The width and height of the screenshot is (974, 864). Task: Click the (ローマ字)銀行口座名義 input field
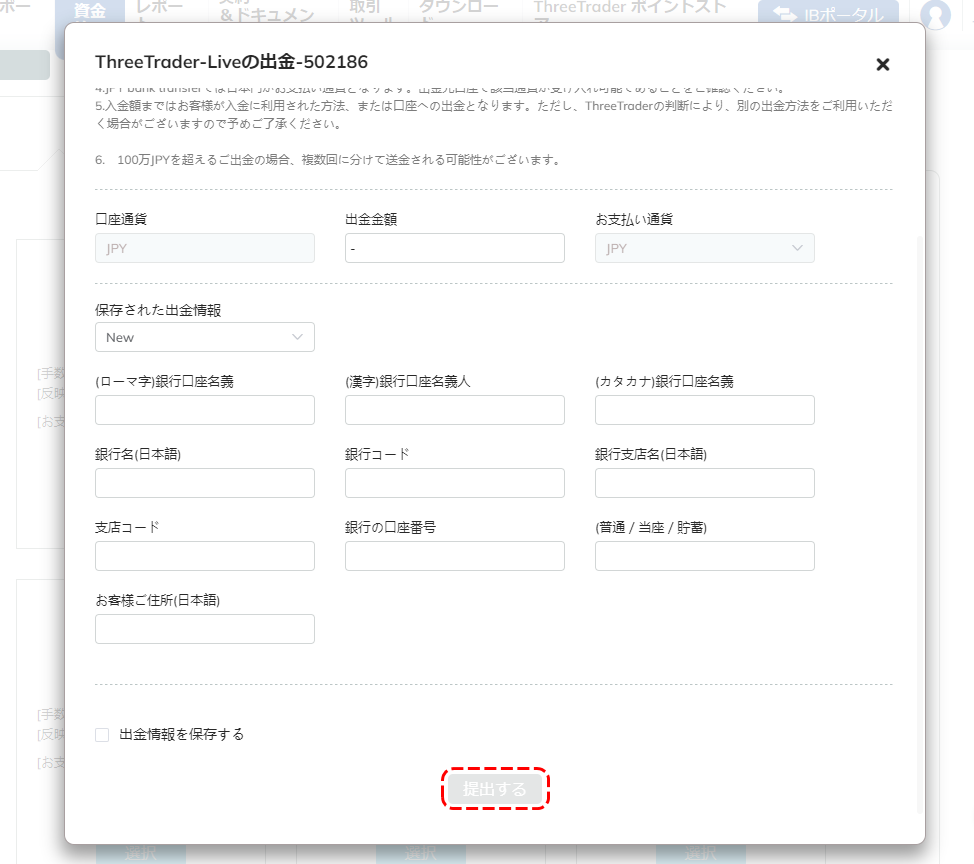(205, 410)
